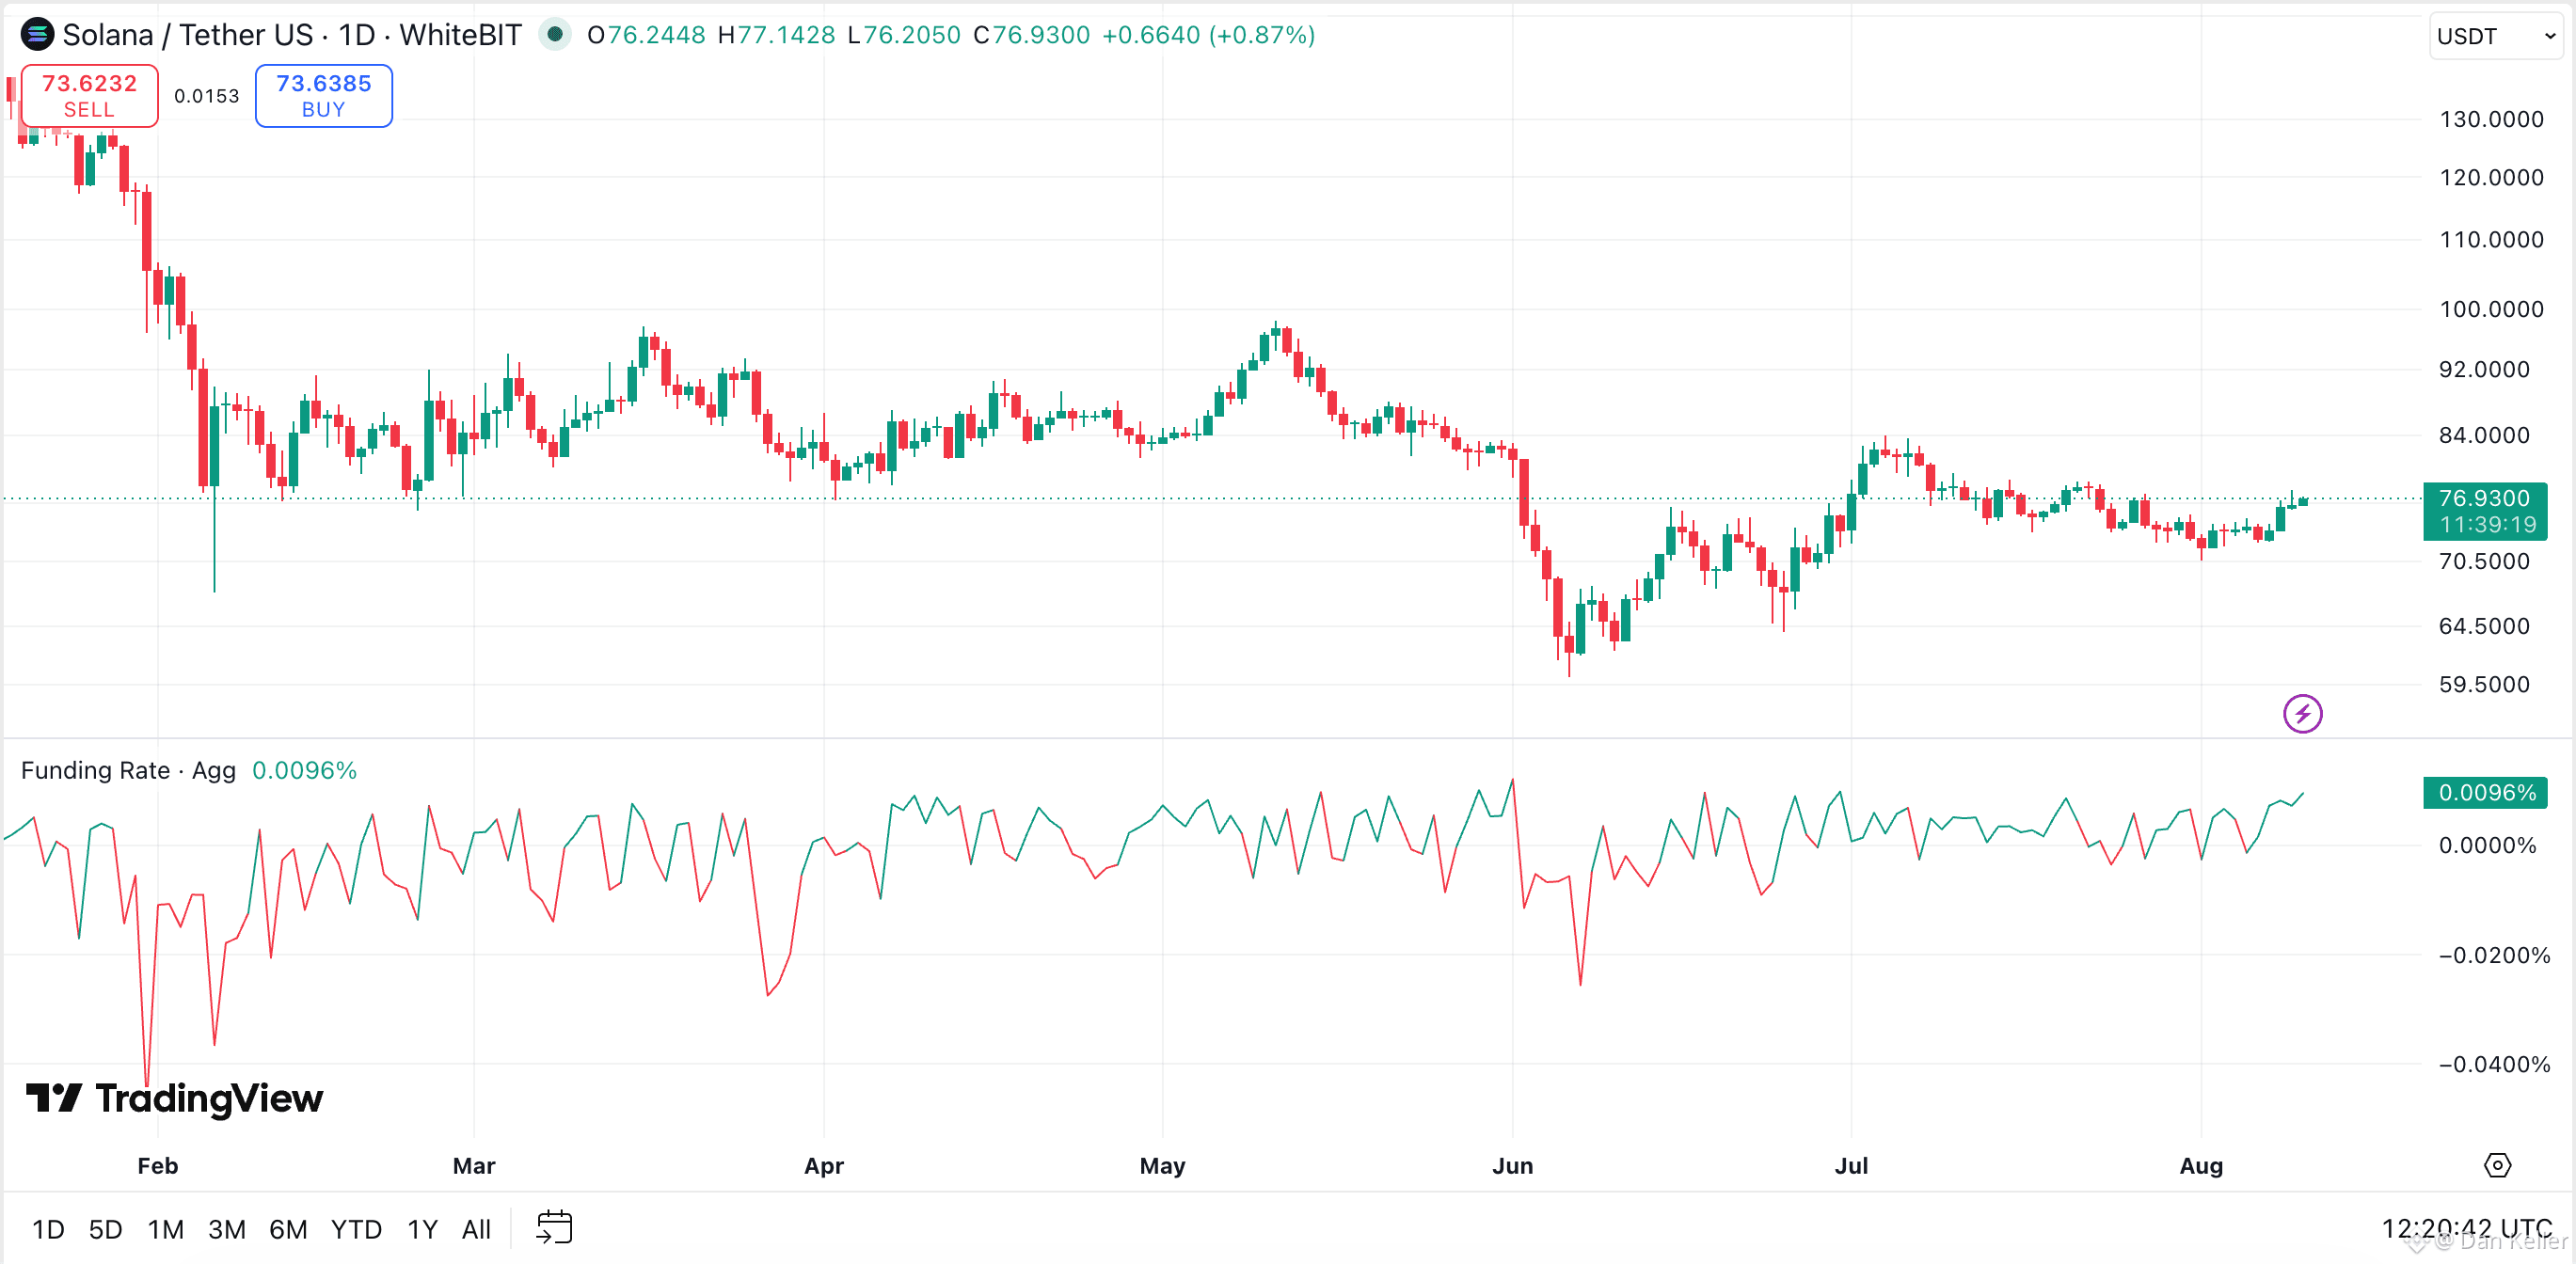The image size is (2576, 1264).
Task: Click the −0.0400% funding axis label
Action: click(x=2494, y=1065)
